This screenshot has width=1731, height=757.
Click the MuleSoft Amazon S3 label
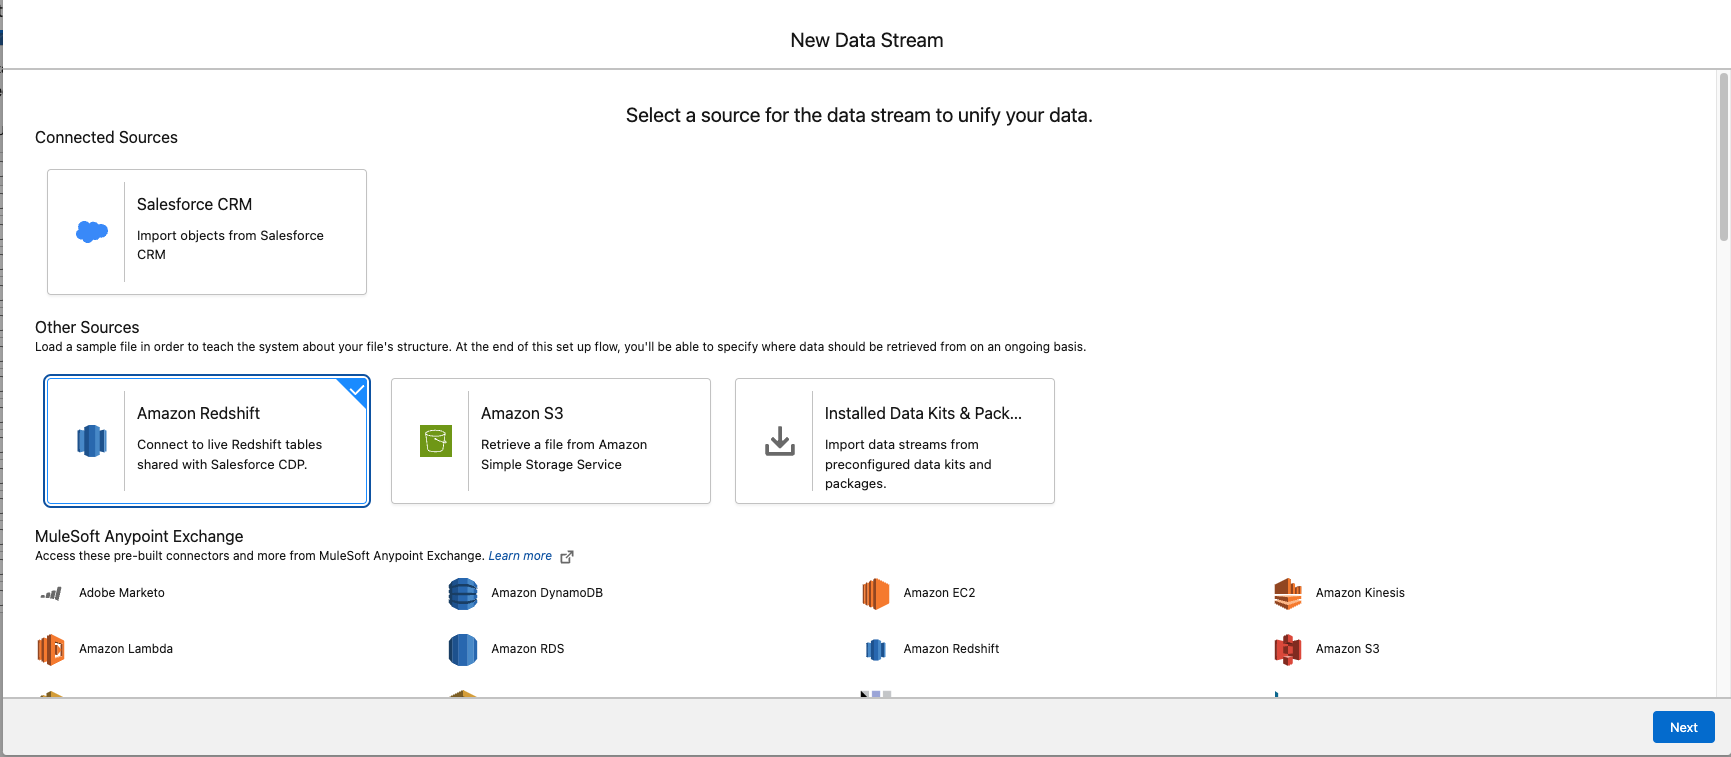click(x=1347, y=649)
